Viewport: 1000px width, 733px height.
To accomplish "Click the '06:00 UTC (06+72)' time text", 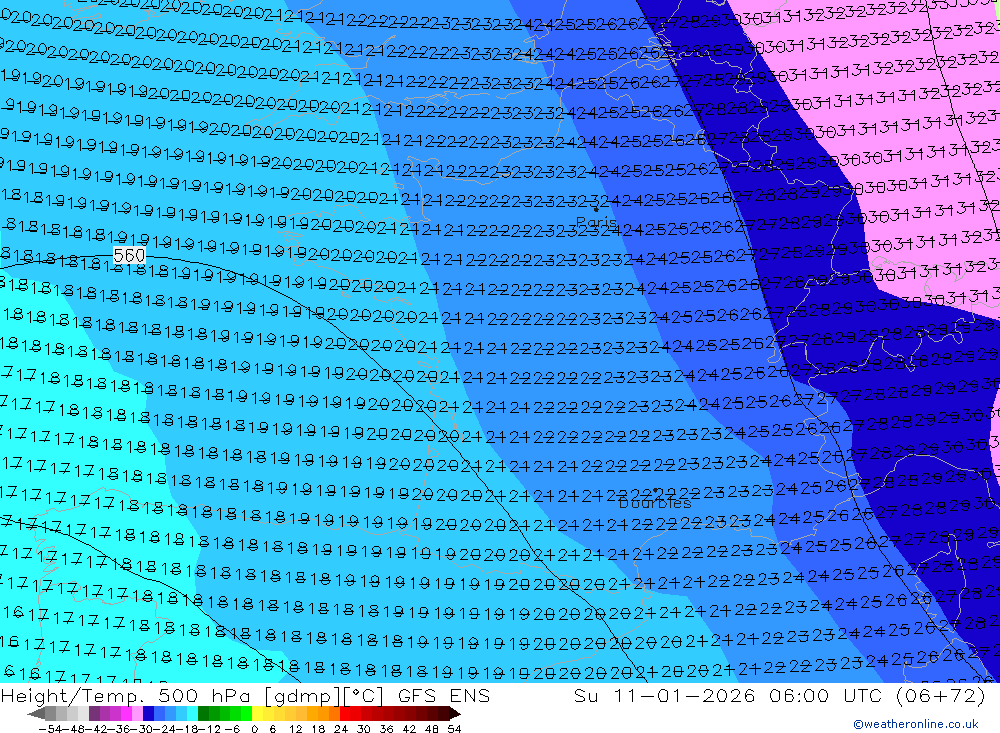I will pyautogui.click(x=877, y=695).
